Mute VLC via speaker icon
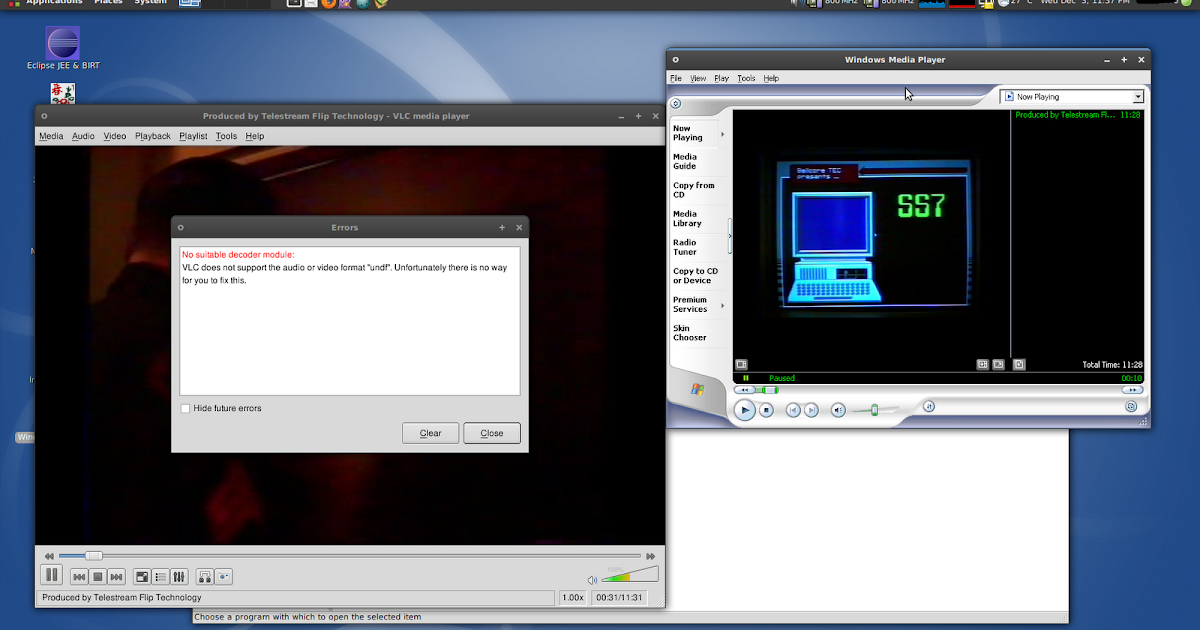The width and height of the screenshot is (1200, 630). click(x=592, y=579)
